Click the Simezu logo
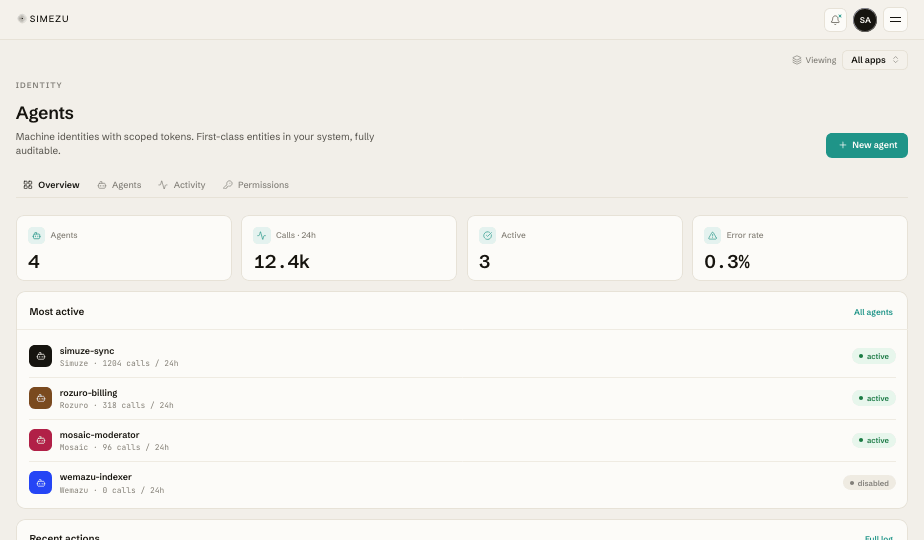Image resolution: width=924 pixels, height=540 pixels. tap(43, 19)
